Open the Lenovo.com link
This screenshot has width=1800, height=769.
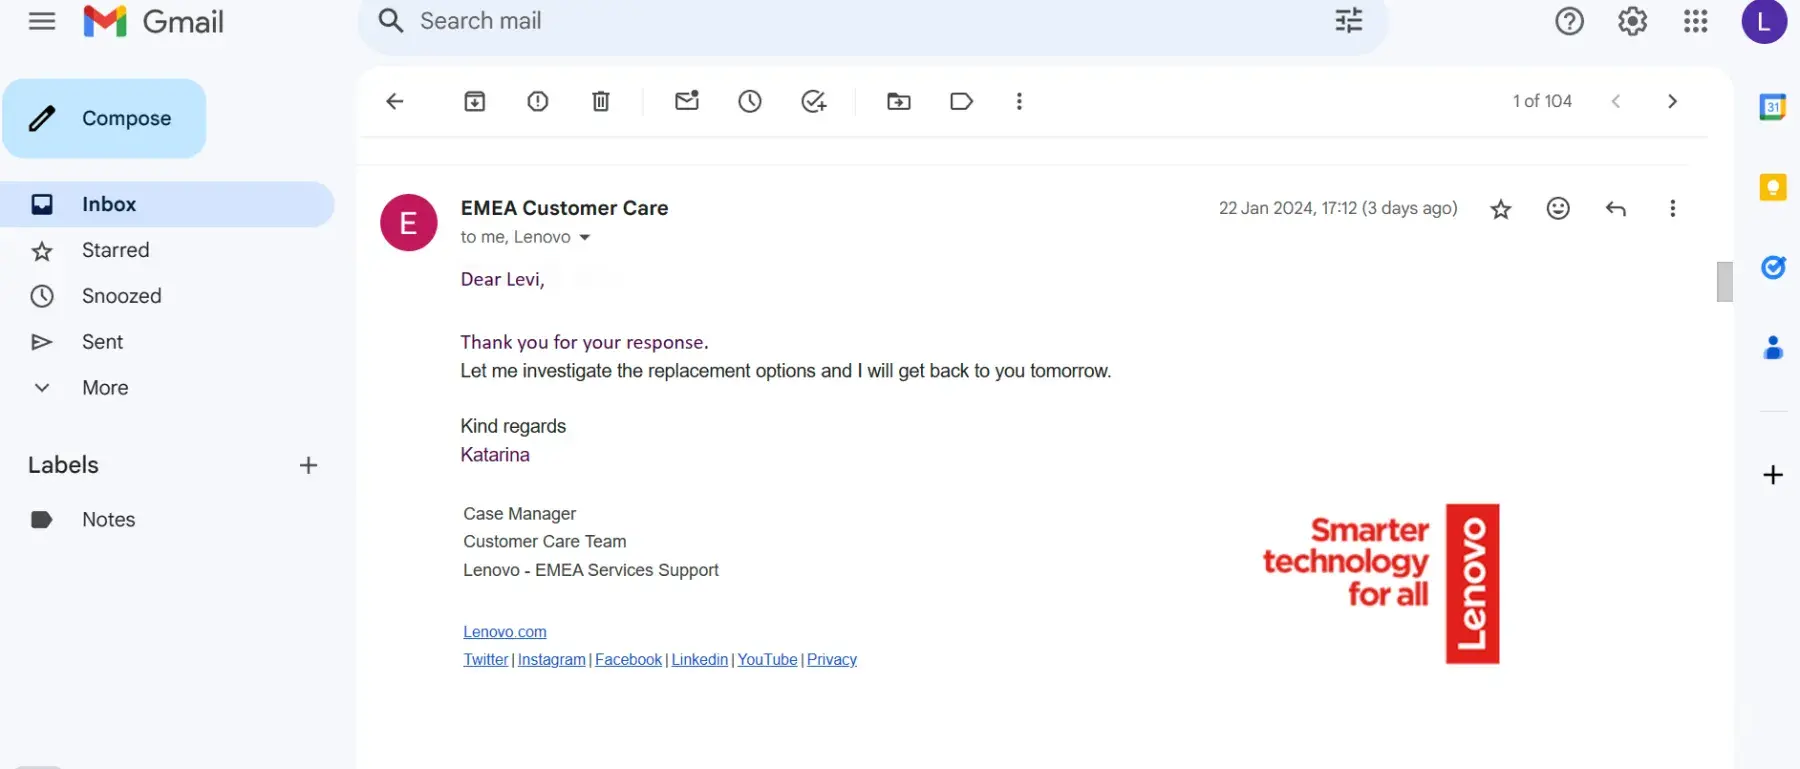[505, 632]
